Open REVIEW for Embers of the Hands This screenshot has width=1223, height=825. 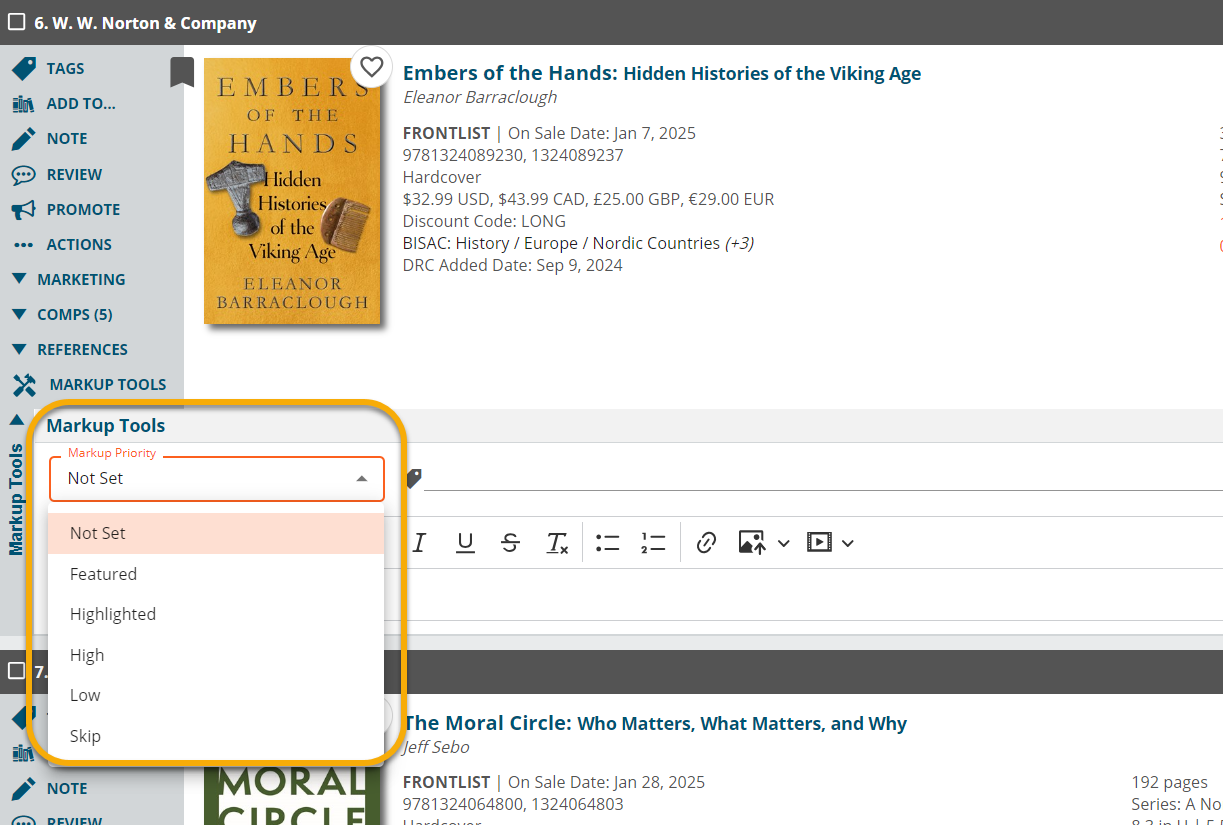[57, 175]
